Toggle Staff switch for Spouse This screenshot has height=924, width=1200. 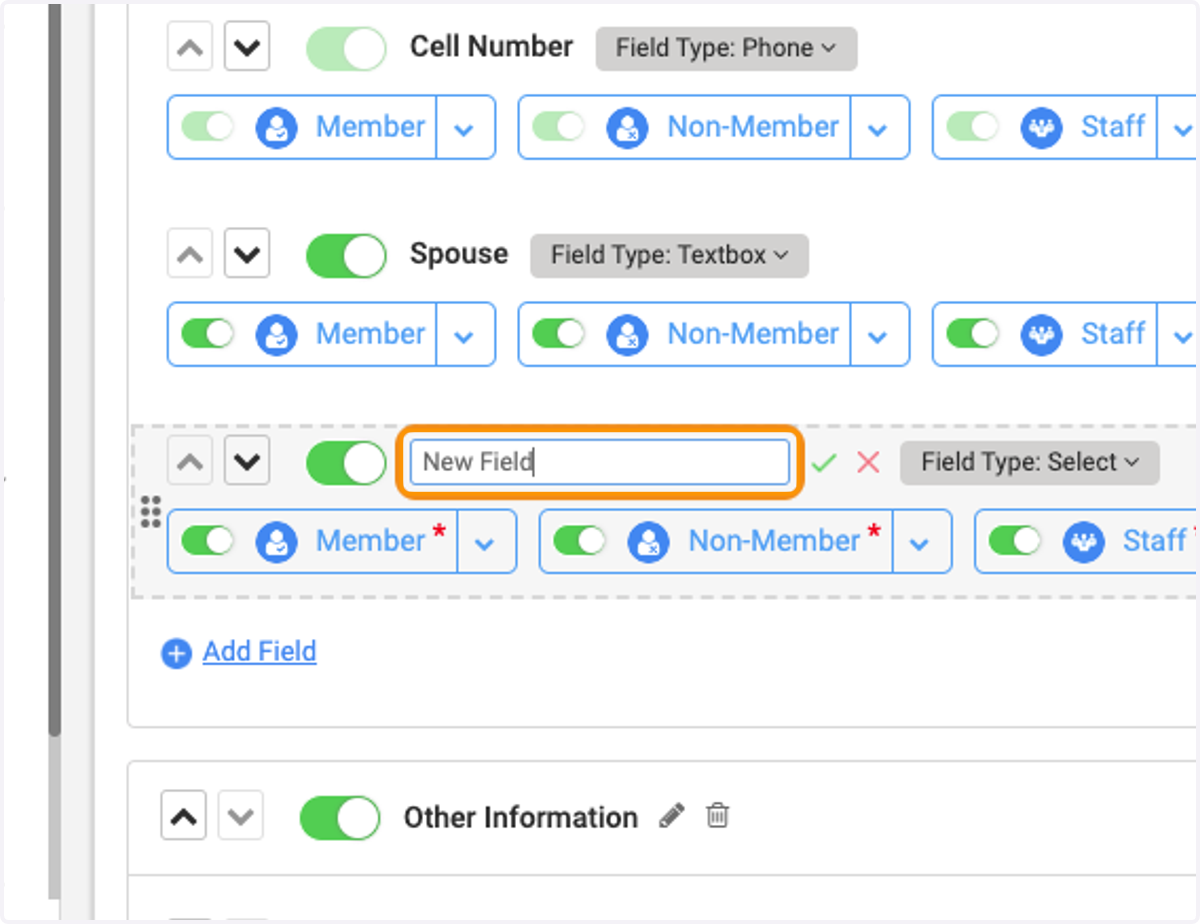pyautogui.click(x=972, y=334)
